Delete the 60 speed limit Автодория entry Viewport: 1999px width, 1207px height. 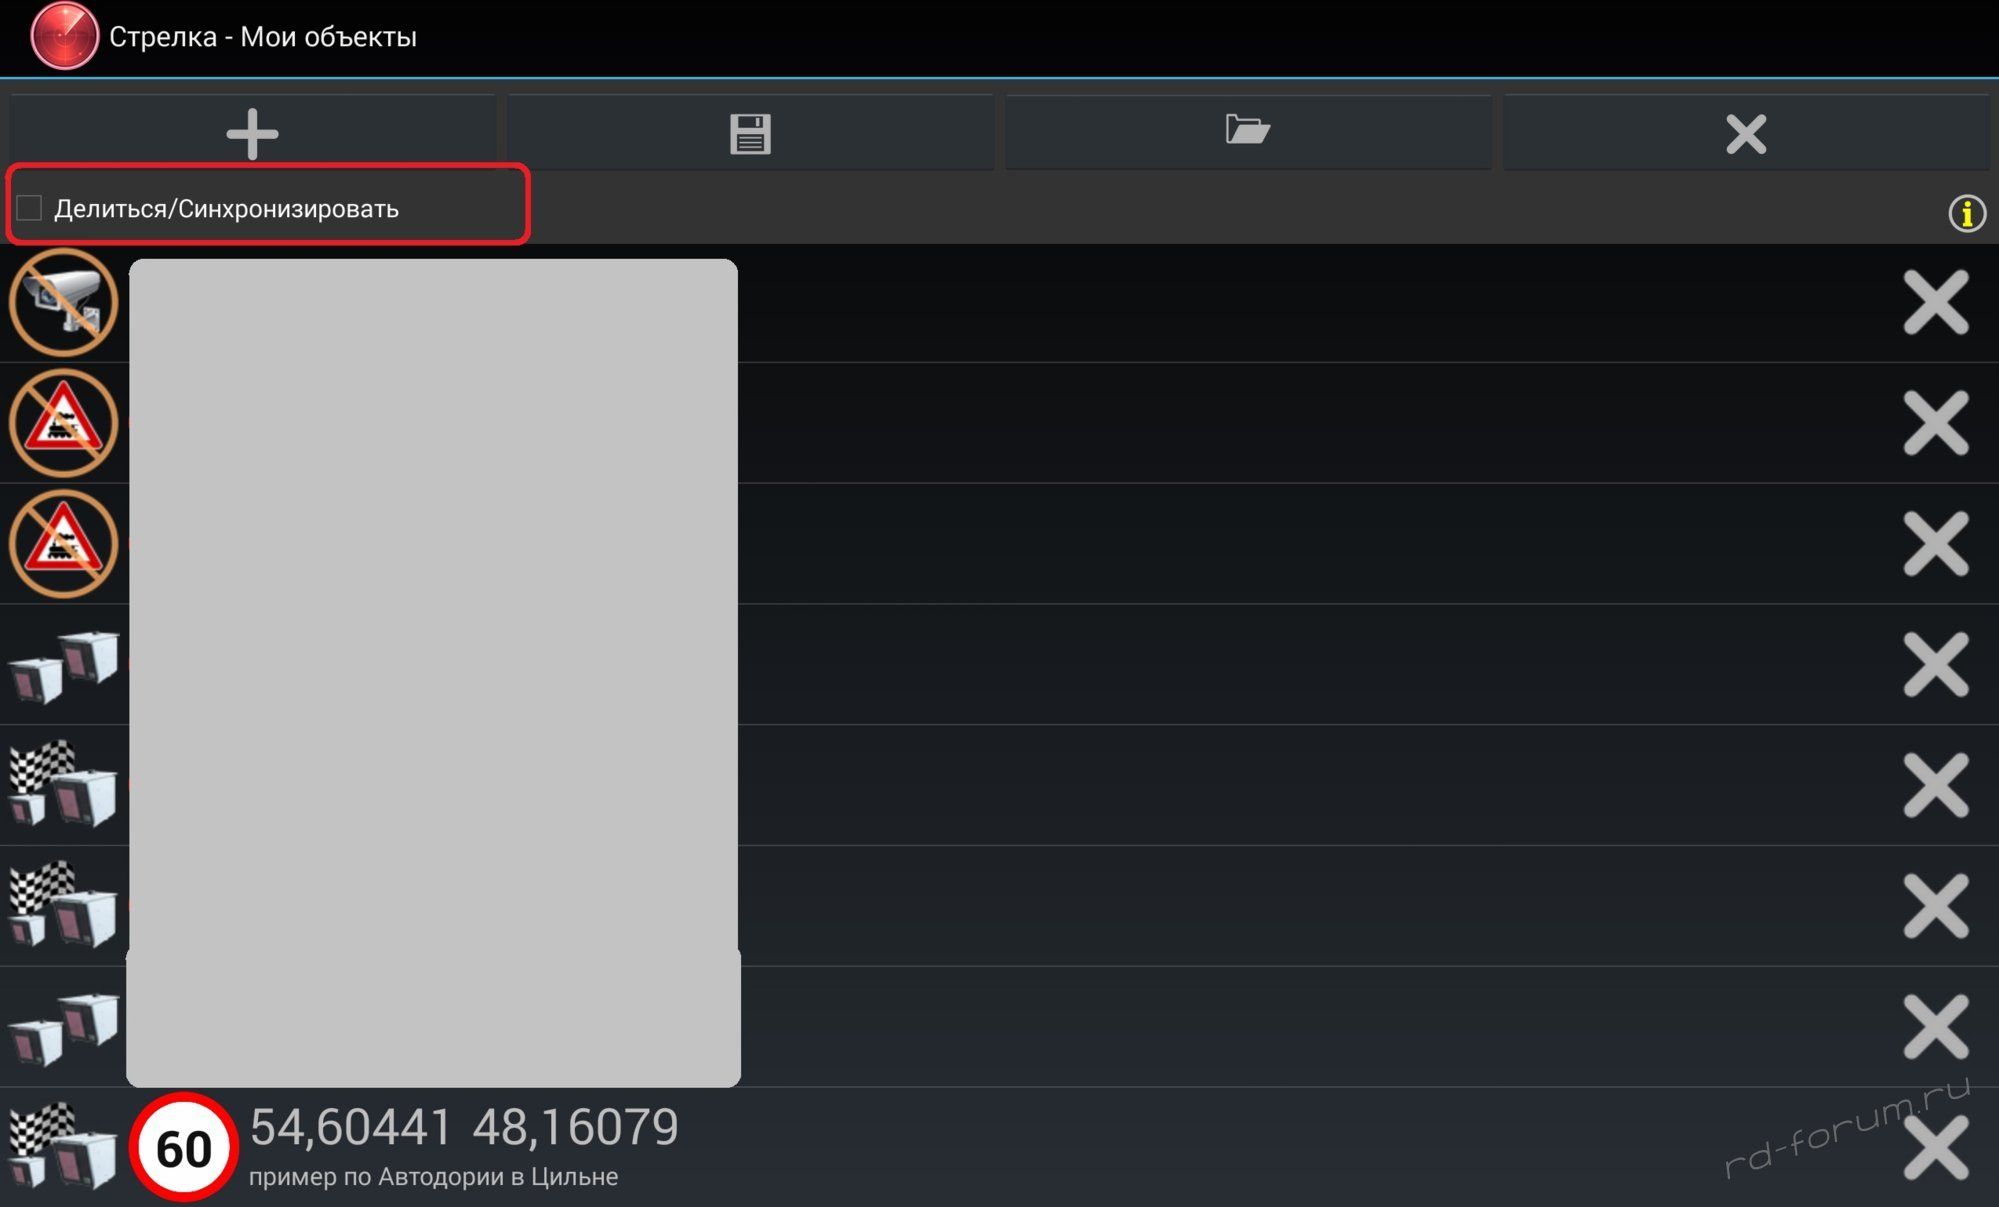pos(1935,1148)
